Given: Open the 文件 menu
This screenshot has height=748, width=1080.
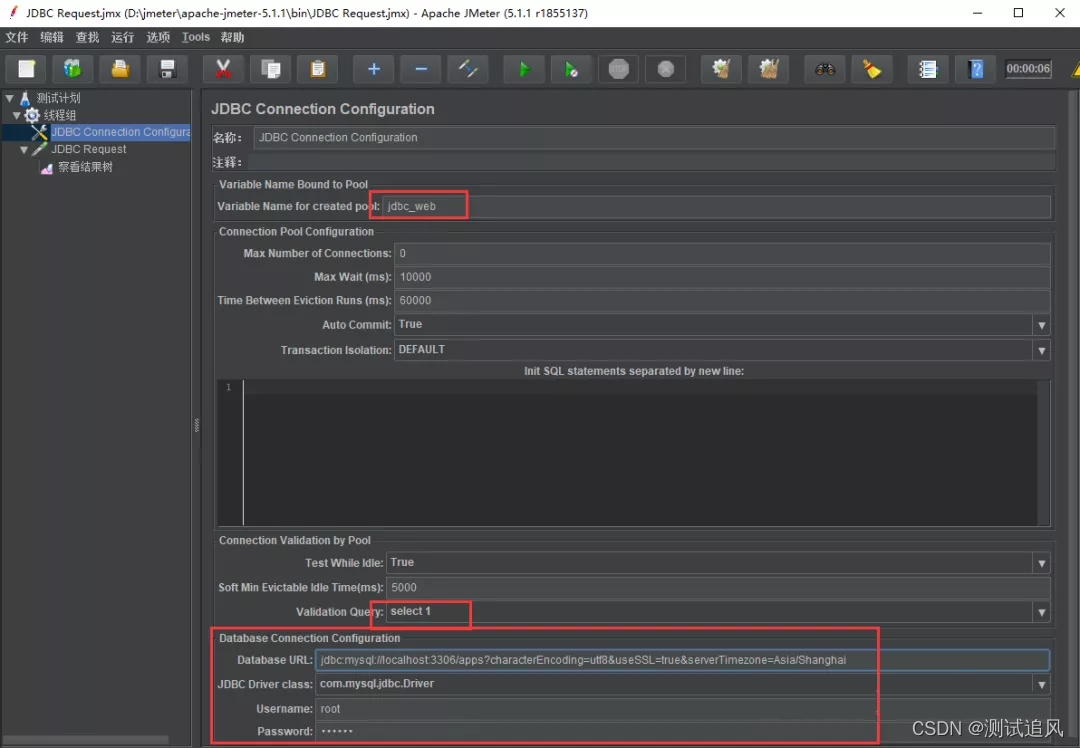Looking at the screenshot, I should pyautogui.click(x=17, y=37).
